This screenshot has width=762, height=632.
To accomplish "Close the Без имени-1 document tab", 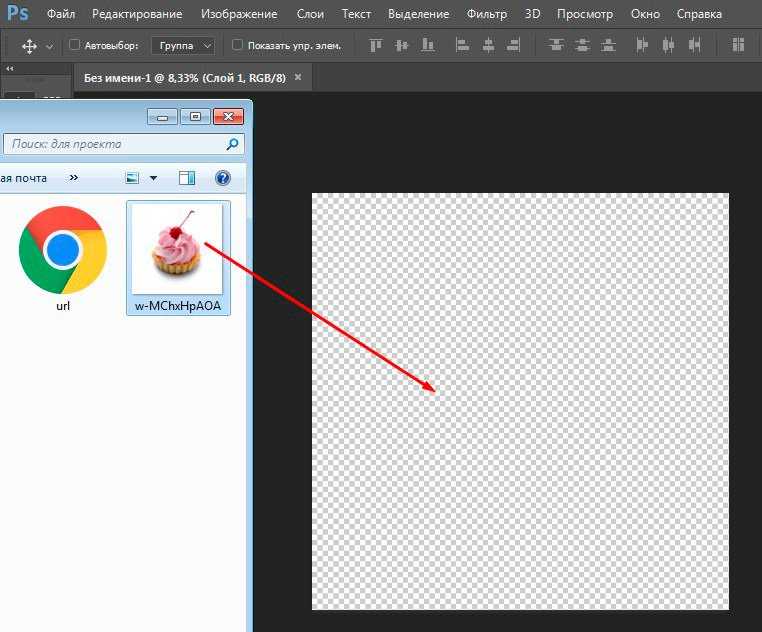I will point(298,77).
